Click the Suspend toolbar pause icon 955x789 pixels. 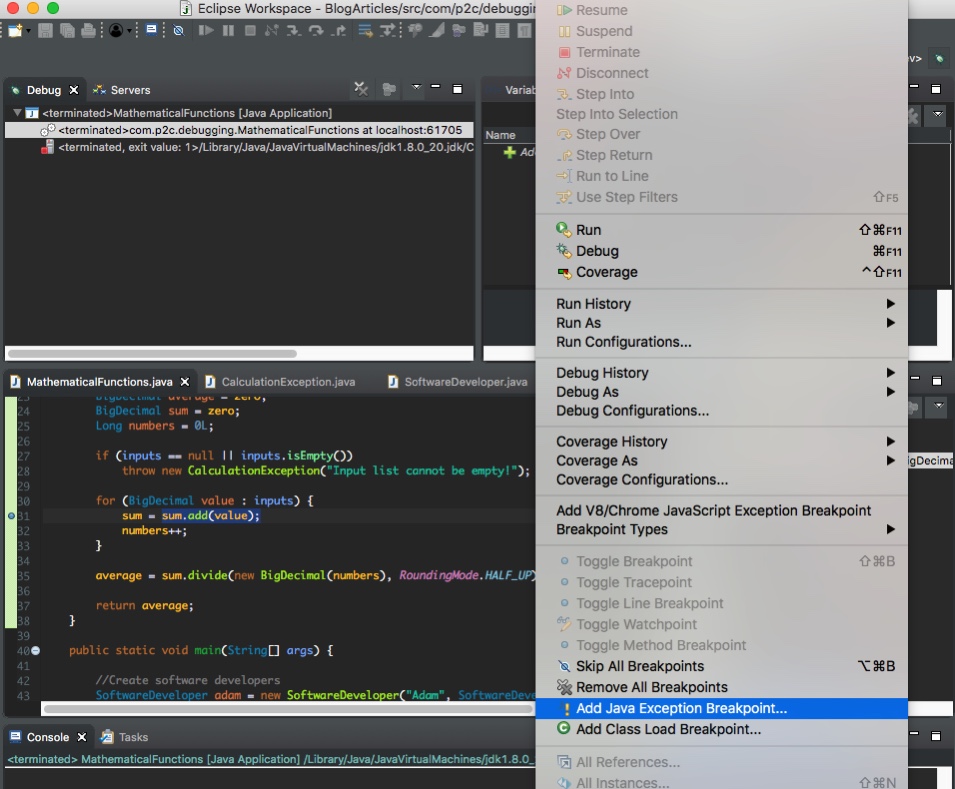click(228, 30)
